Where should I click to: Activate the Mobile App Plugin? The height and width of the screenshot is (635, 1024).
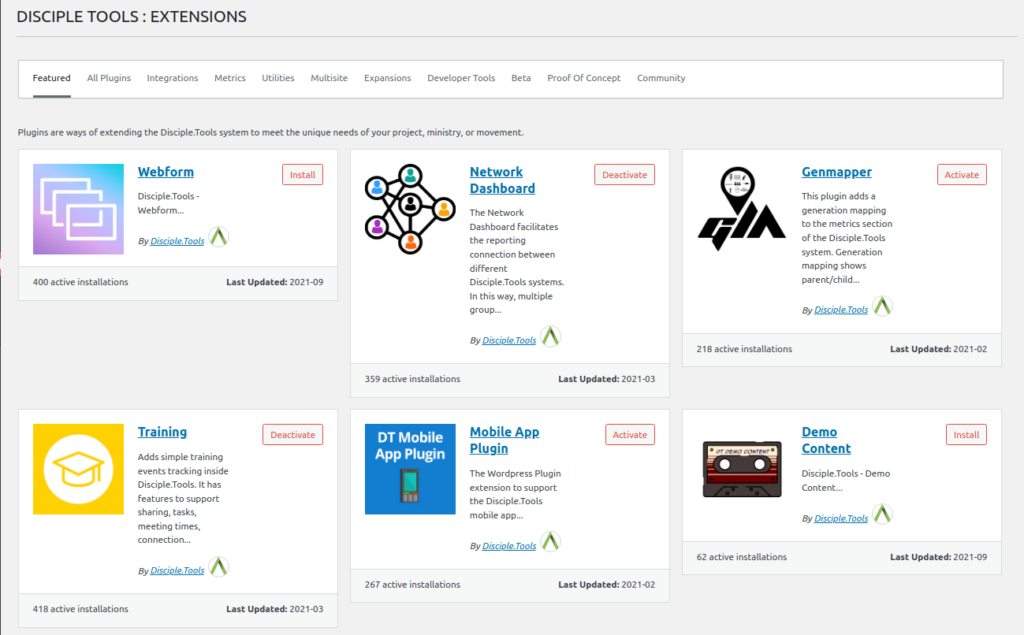tap(630, 434)
